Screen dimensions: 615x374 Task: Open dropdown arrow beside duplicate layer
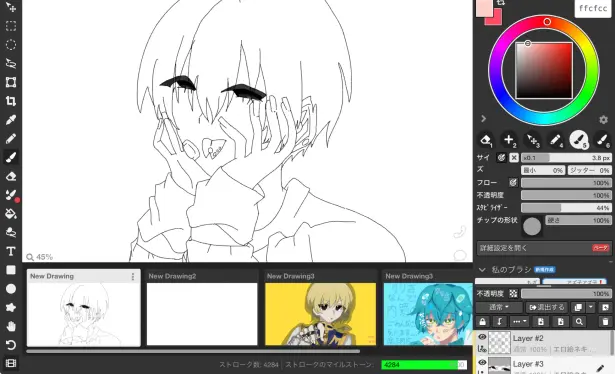point(590,307)
